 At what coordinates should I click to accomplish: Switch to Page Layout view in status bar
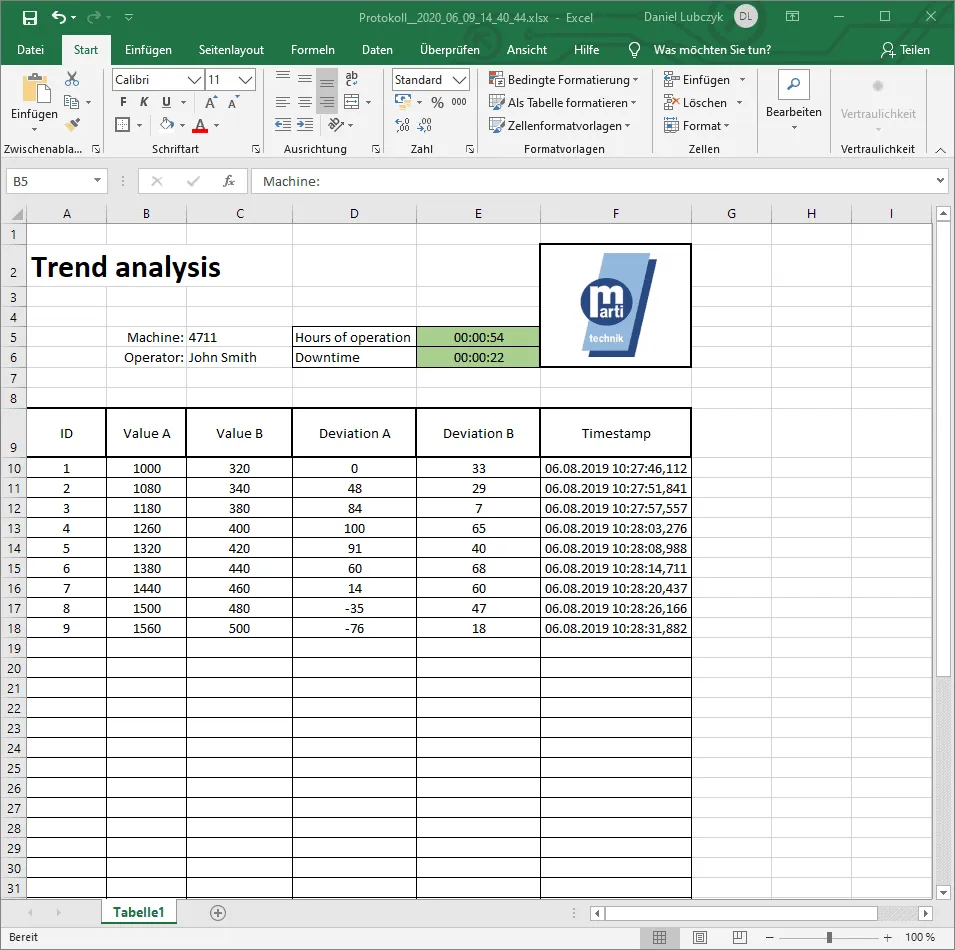(x=700, y=937)
